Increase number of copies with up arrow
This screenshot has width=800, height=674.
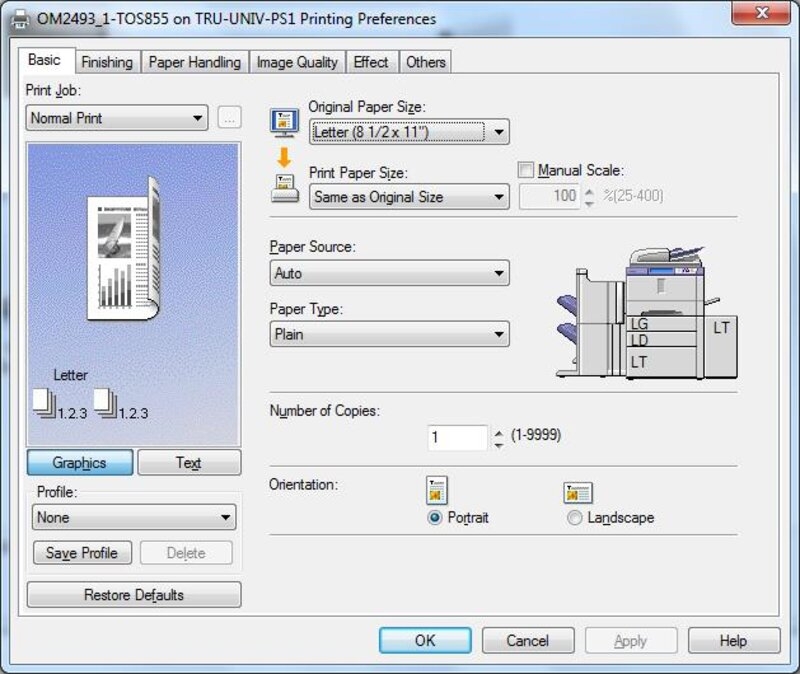coord(499,433)
